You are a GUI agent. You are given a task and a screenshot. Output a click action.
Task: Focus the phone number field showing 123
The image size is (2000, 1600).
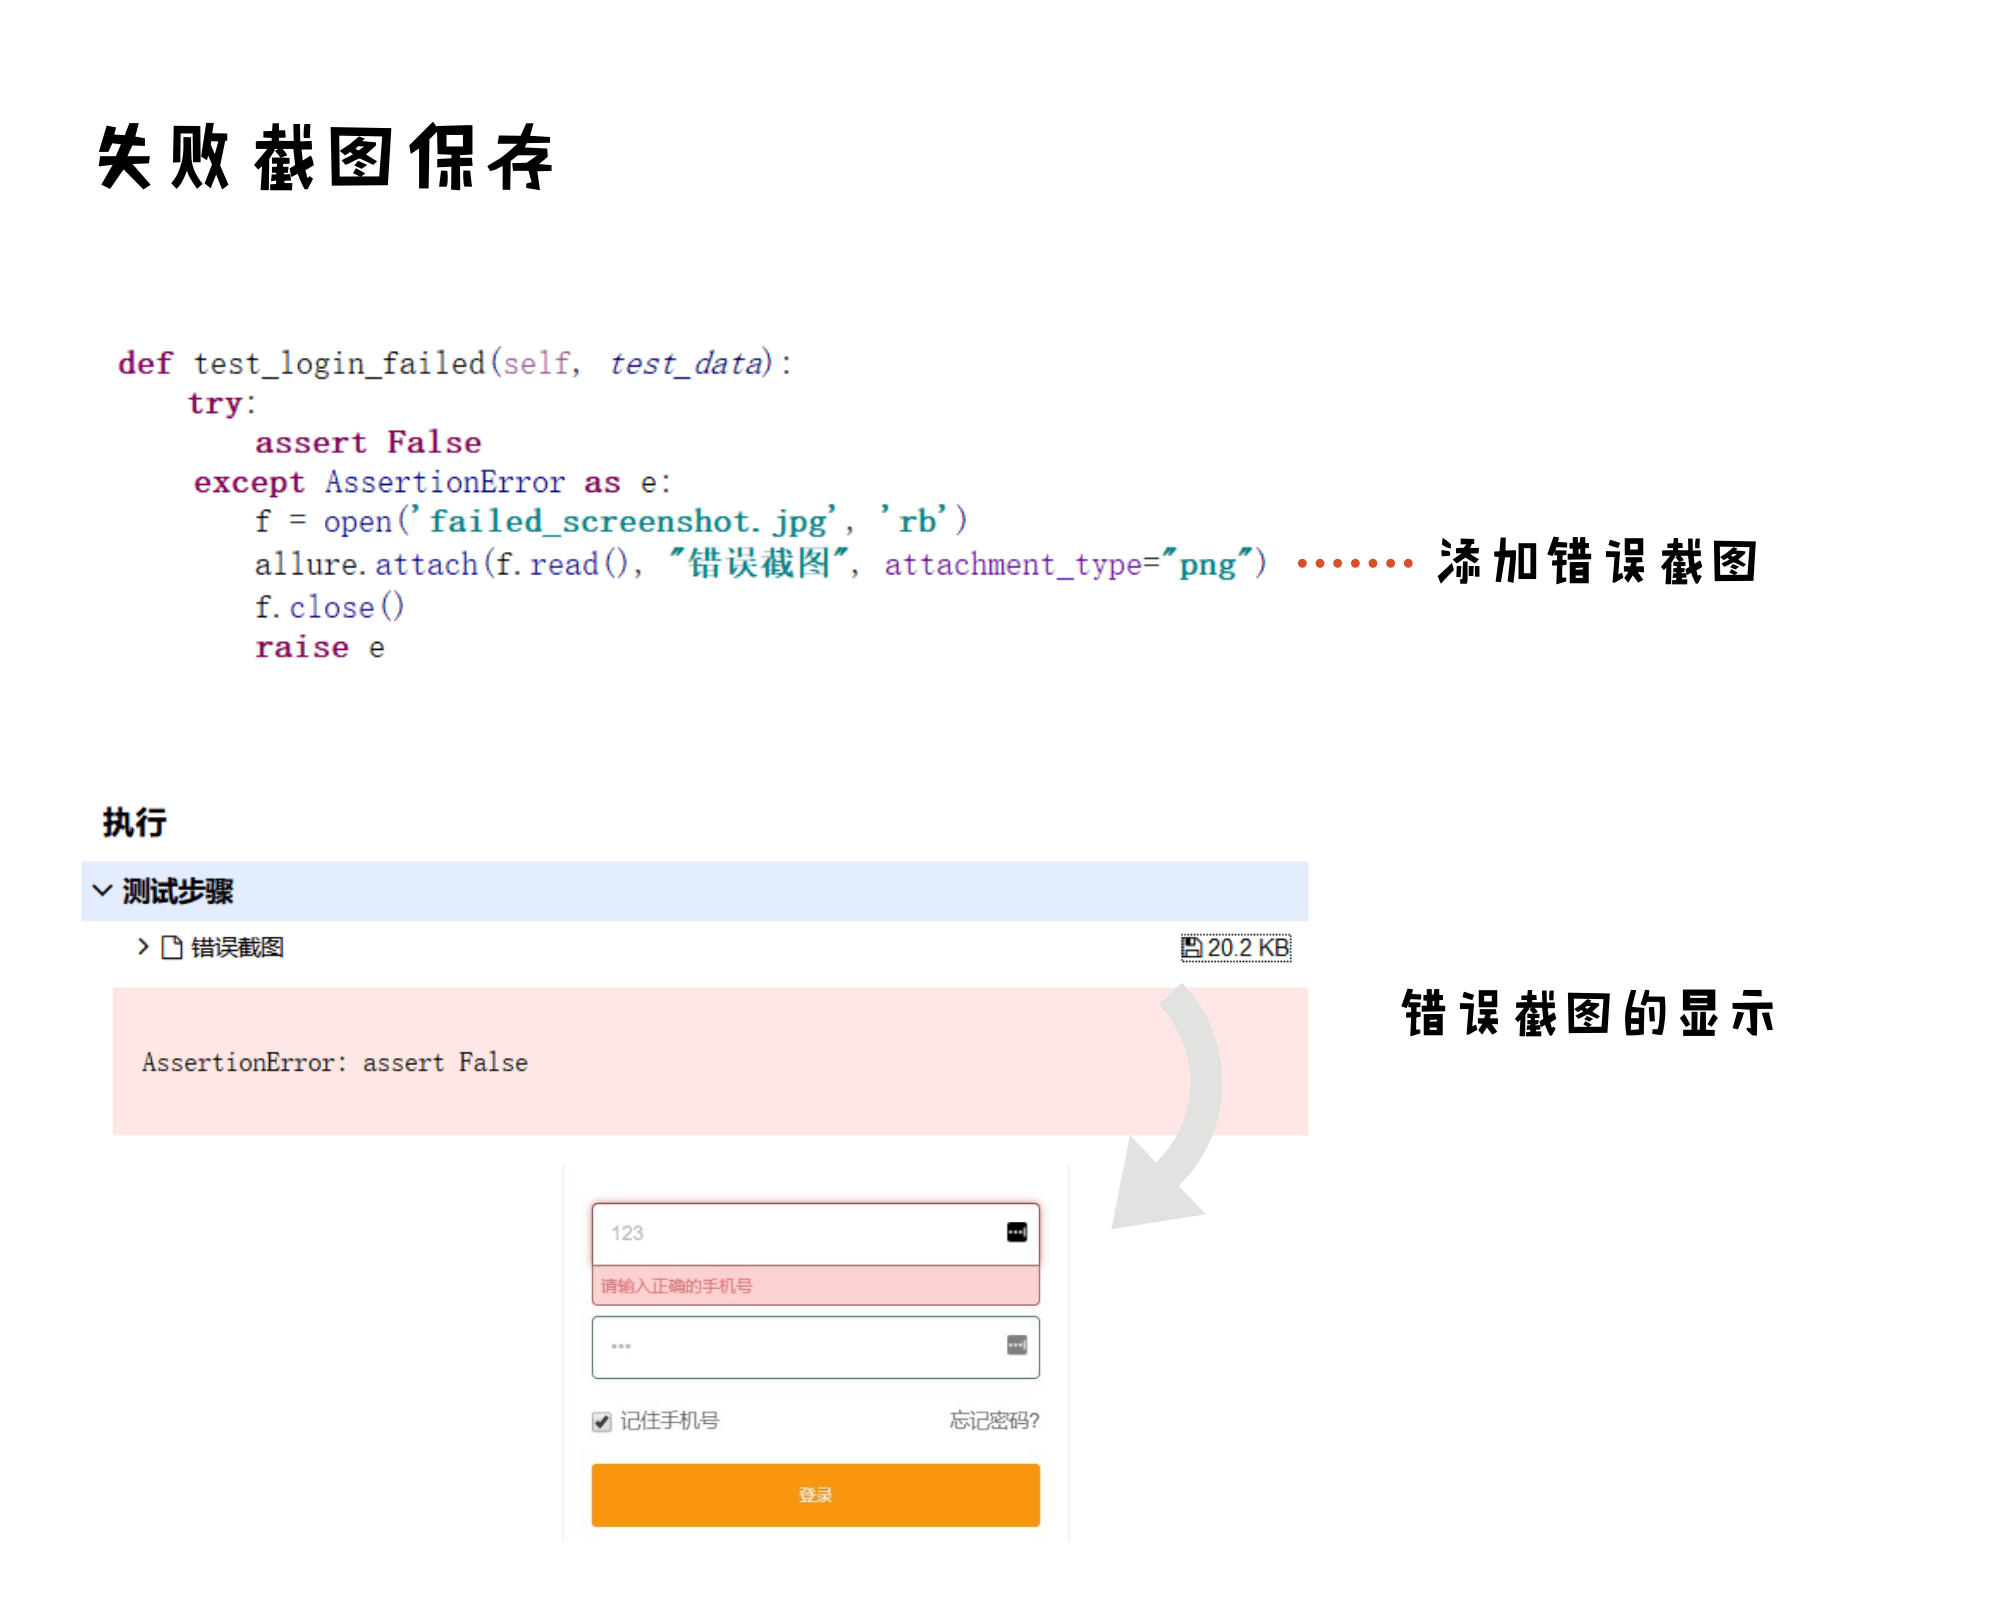(790, 1233)
